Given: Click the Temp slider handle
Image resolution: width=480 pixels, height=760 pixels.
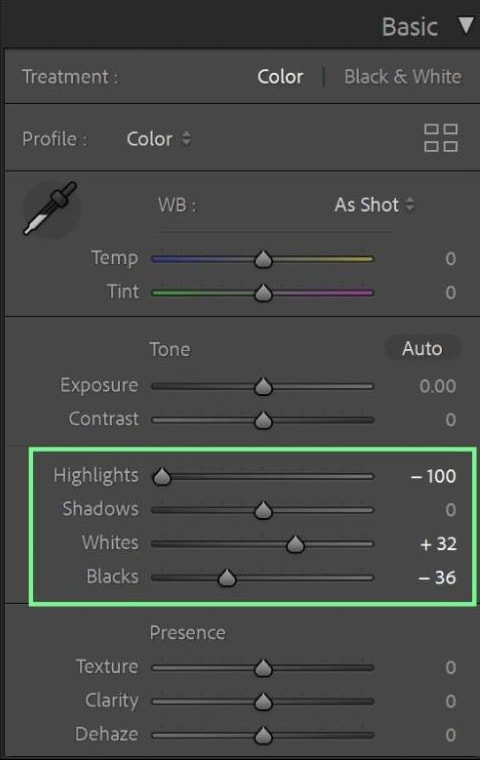Looking at the screenshot, I should 263,259.
